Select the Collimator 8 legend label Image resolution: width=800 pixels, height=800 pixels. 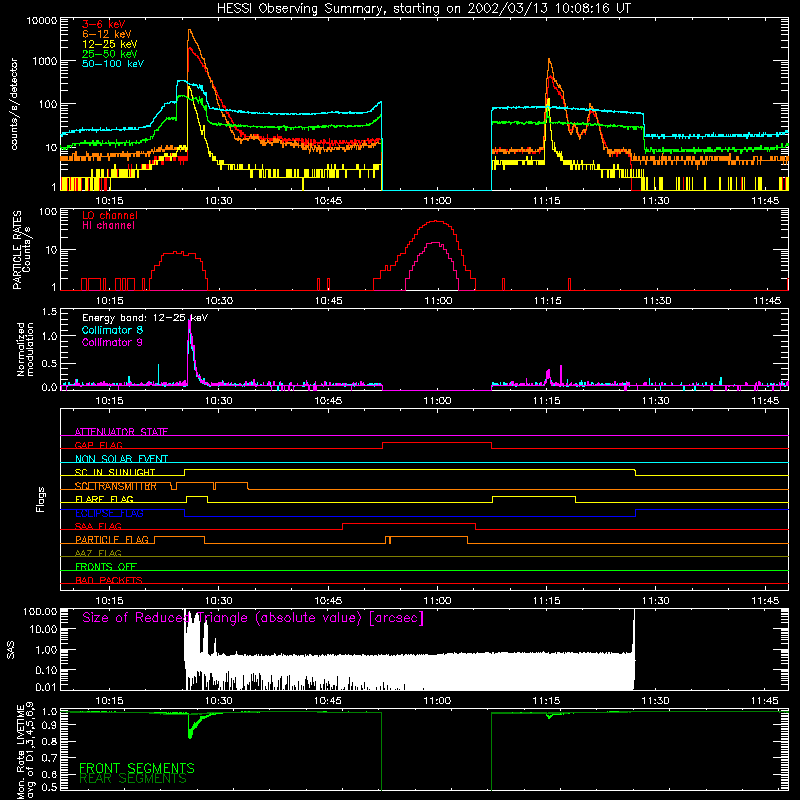(112, 330)
